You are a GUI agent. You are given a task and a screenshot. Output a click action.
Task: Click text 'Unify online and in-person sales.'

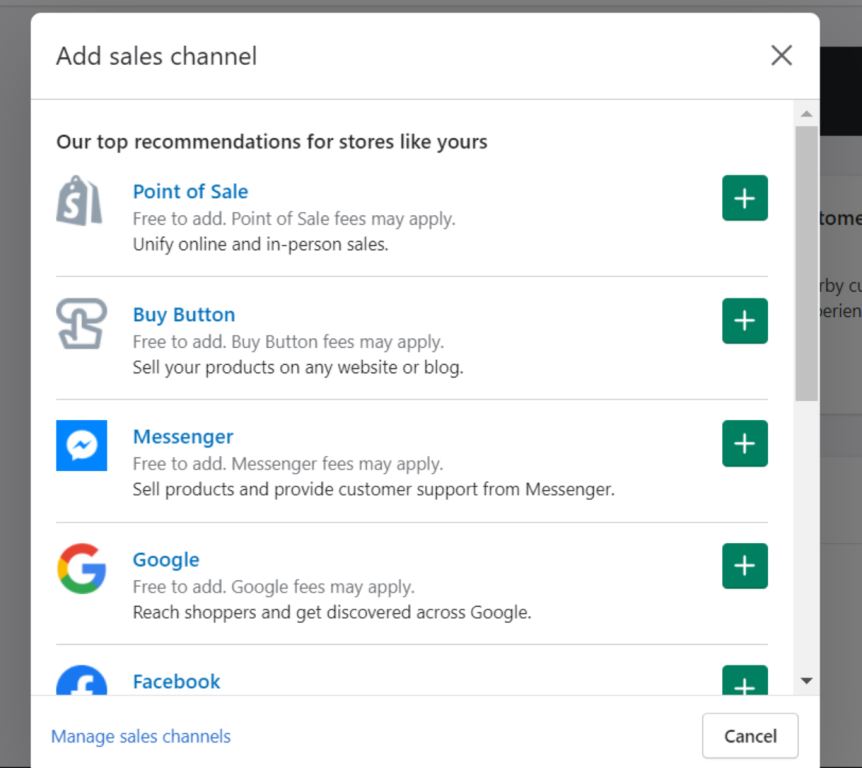[x=261, y=244]
